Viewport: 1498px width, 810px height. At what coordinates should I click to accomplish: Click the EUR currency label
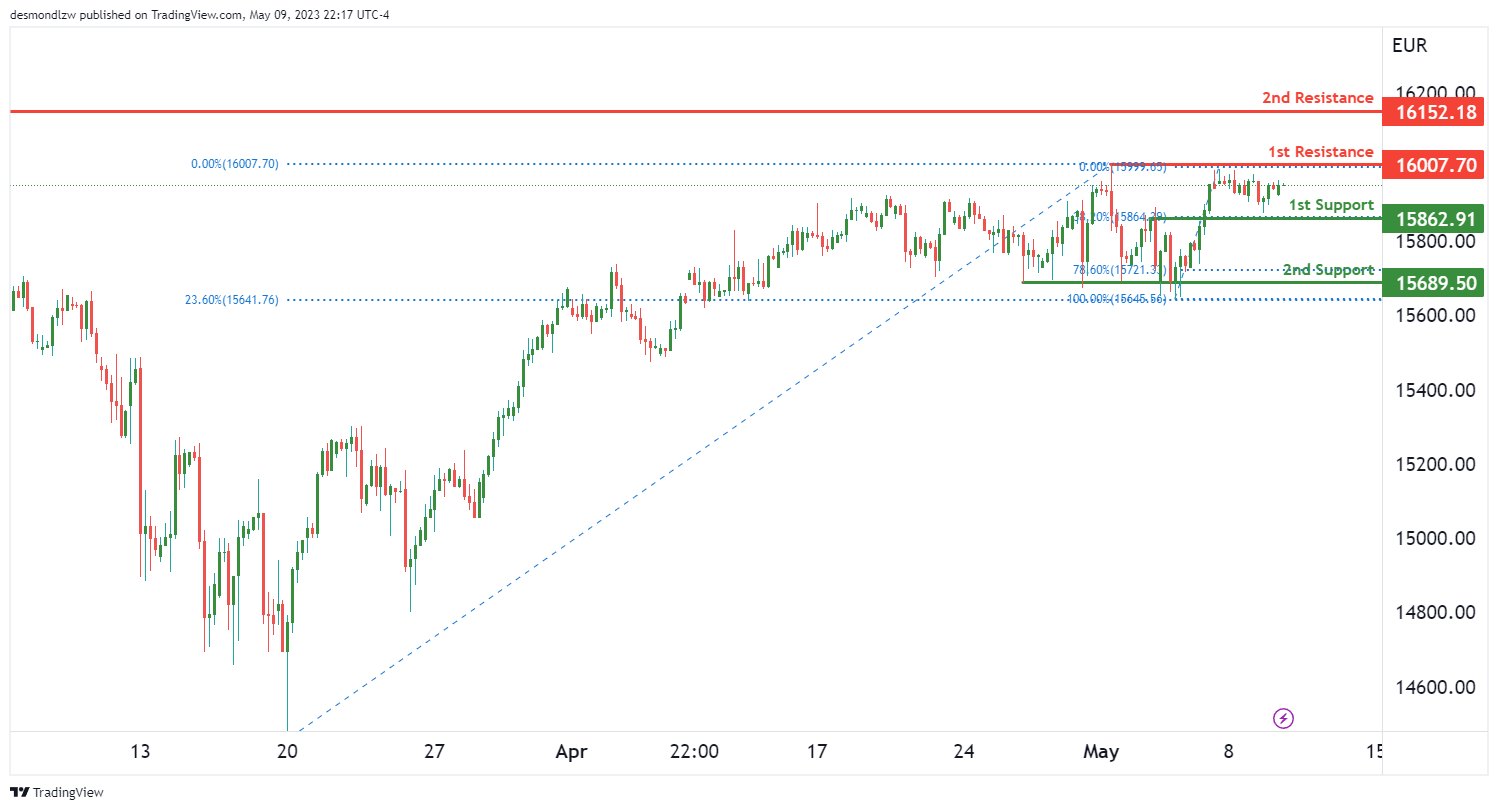(x=1409, y=45)
